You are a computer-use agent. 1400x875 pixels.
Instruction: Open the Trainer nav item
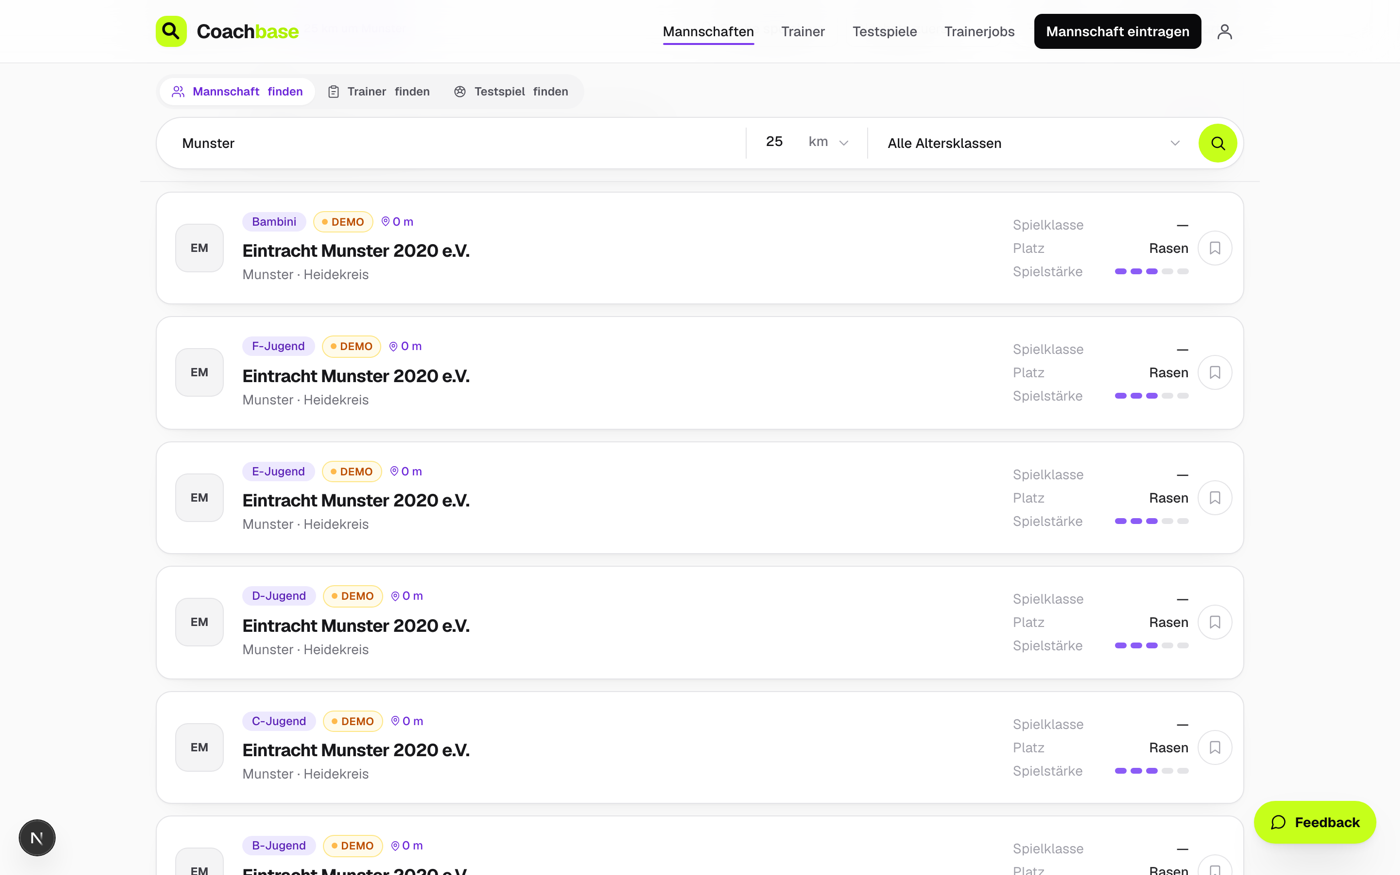tap(803, 32)
